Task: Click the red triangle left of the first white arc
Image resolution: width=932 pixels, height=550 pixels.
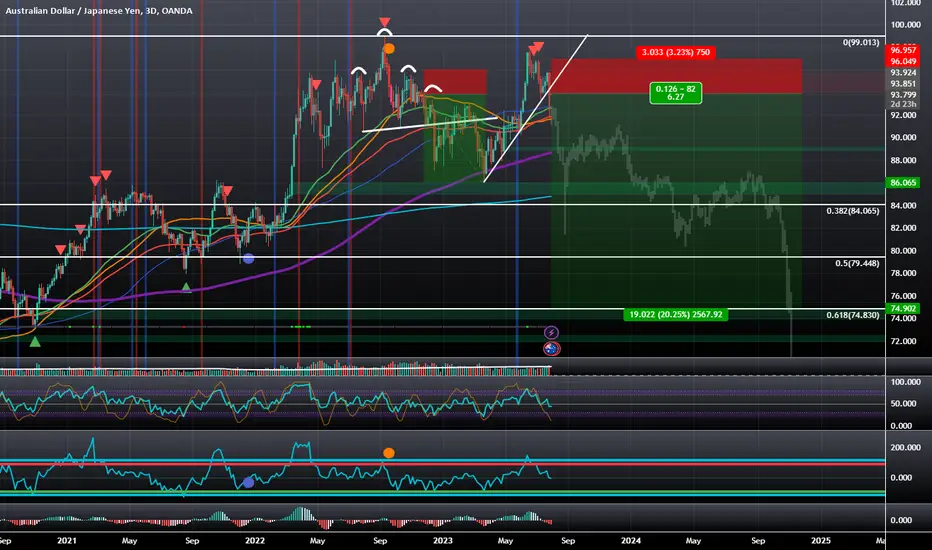Action: tap(317, 85)
